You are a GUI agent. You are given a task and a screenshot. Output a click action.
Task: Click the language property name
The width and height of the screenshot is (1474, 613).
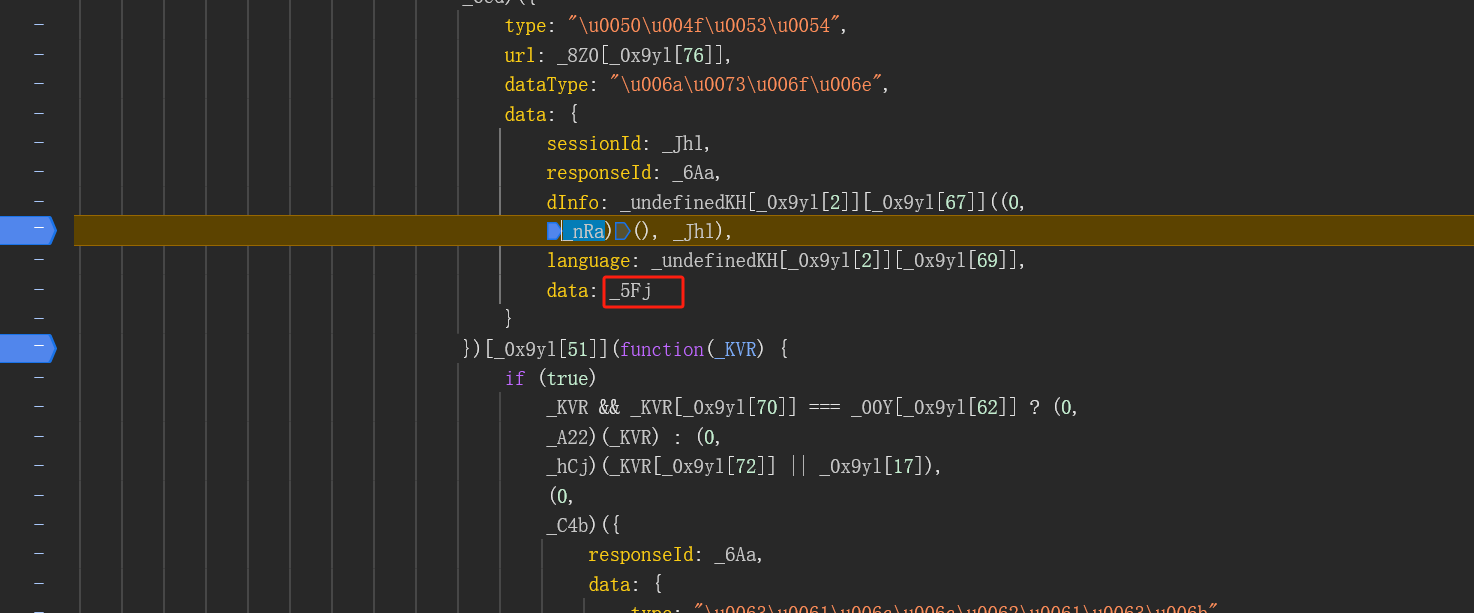tap(588, 262)
